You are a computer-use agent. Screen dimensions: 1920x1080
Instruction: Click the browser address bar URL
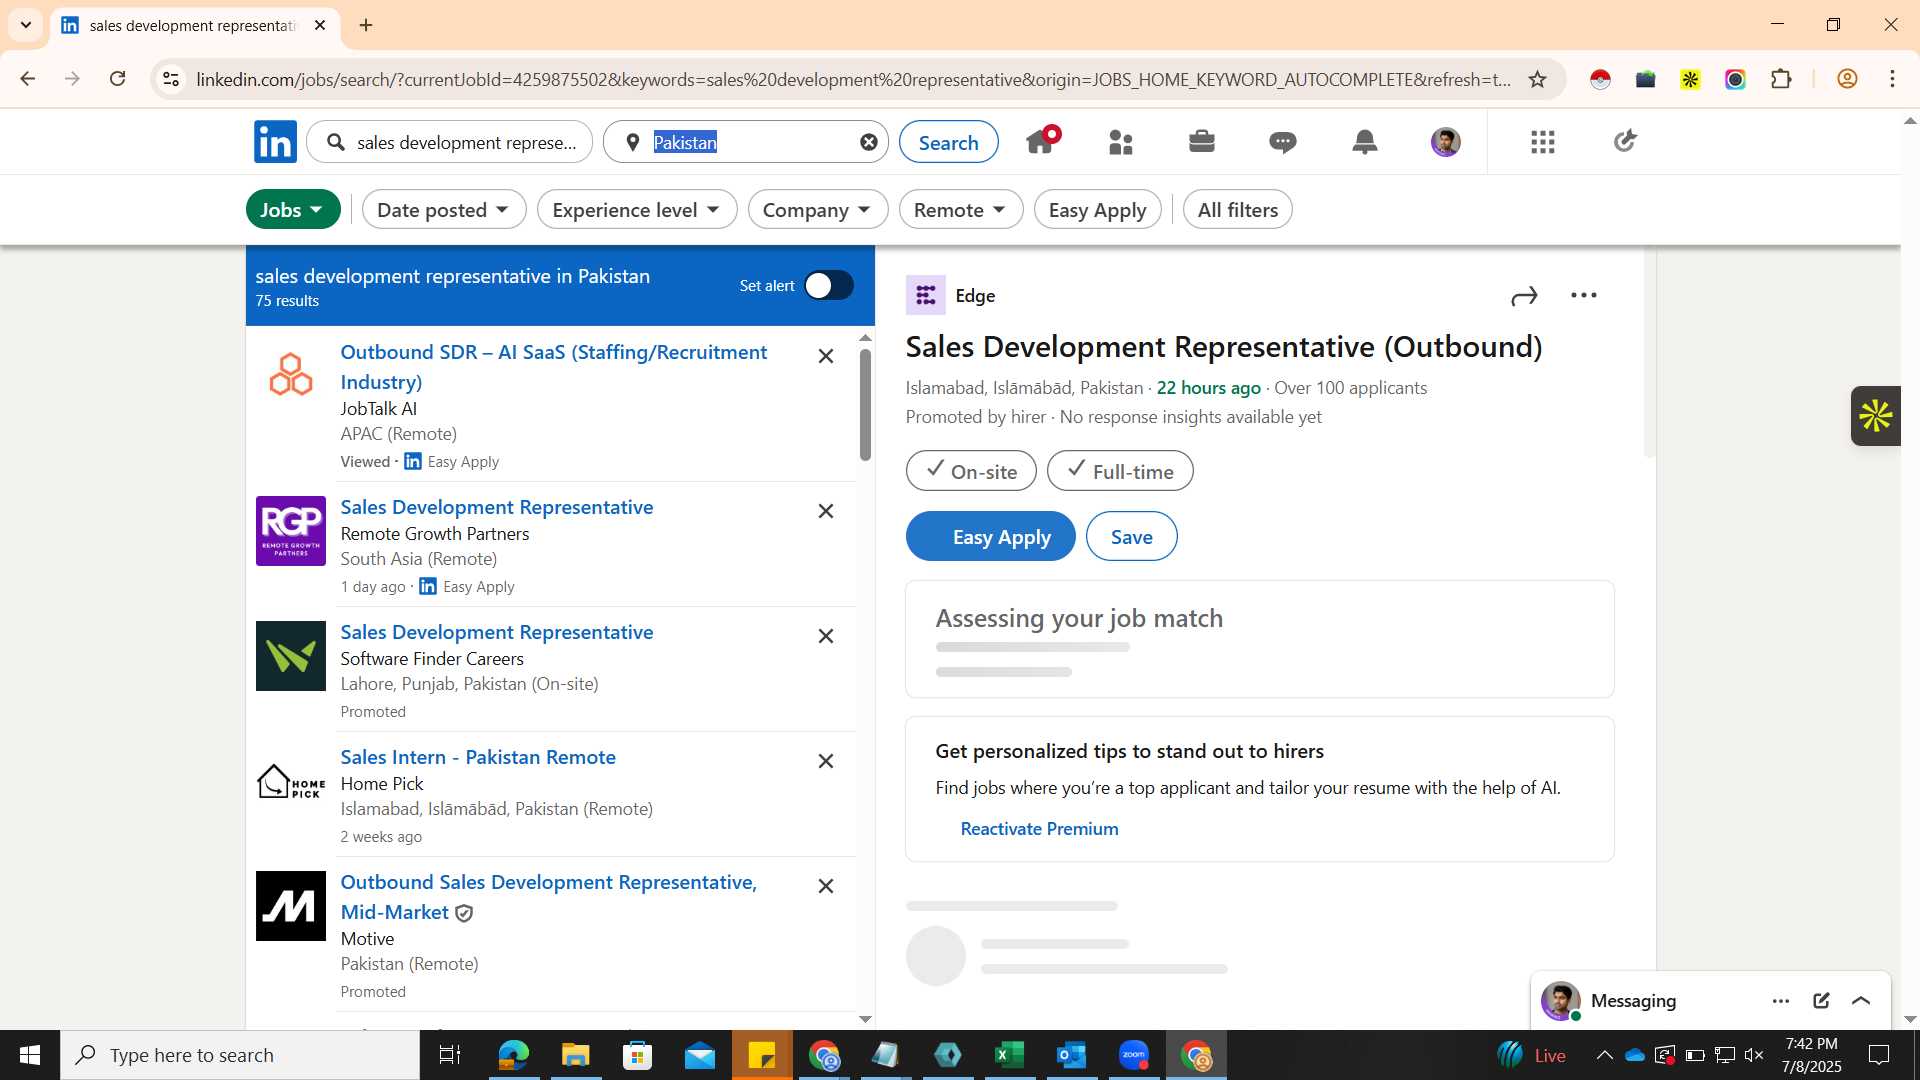coord(853,79)
